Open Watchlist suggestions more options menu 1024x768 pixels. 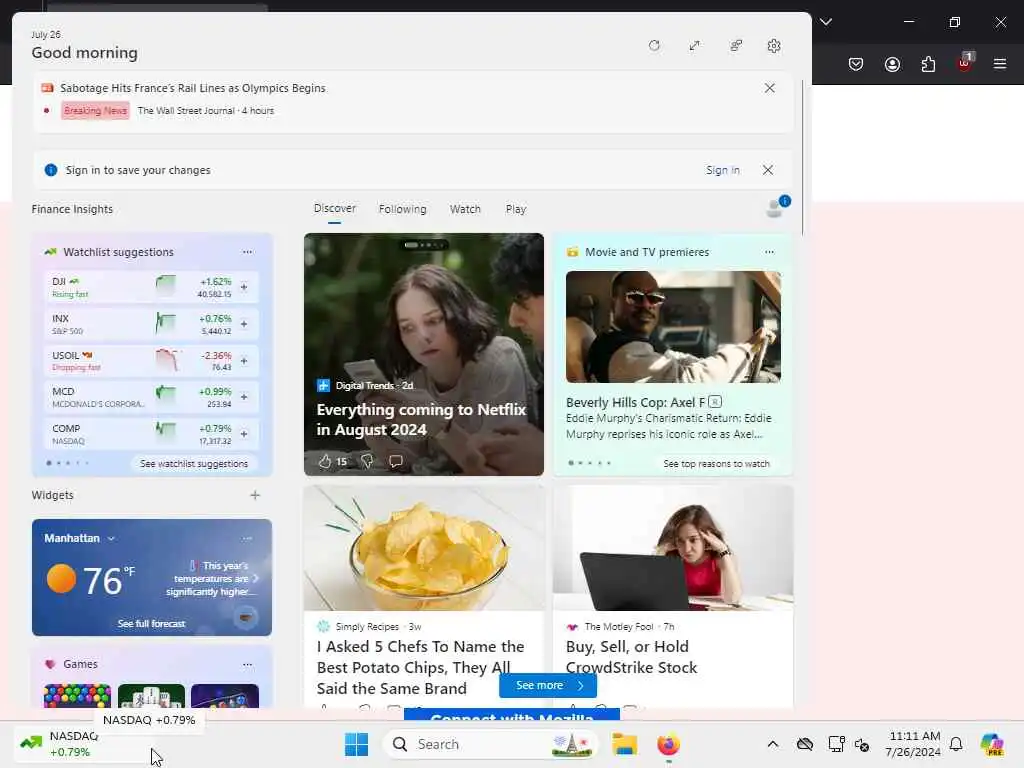click(x=247, y=252)
